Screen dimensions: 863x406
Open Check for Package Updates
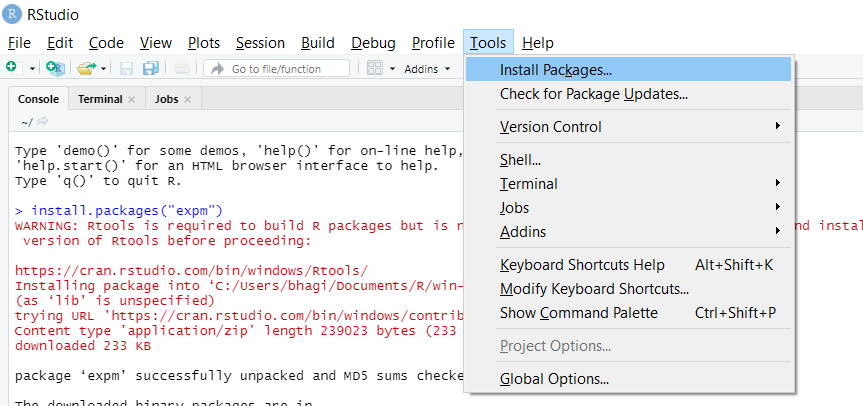pos(594,94)
